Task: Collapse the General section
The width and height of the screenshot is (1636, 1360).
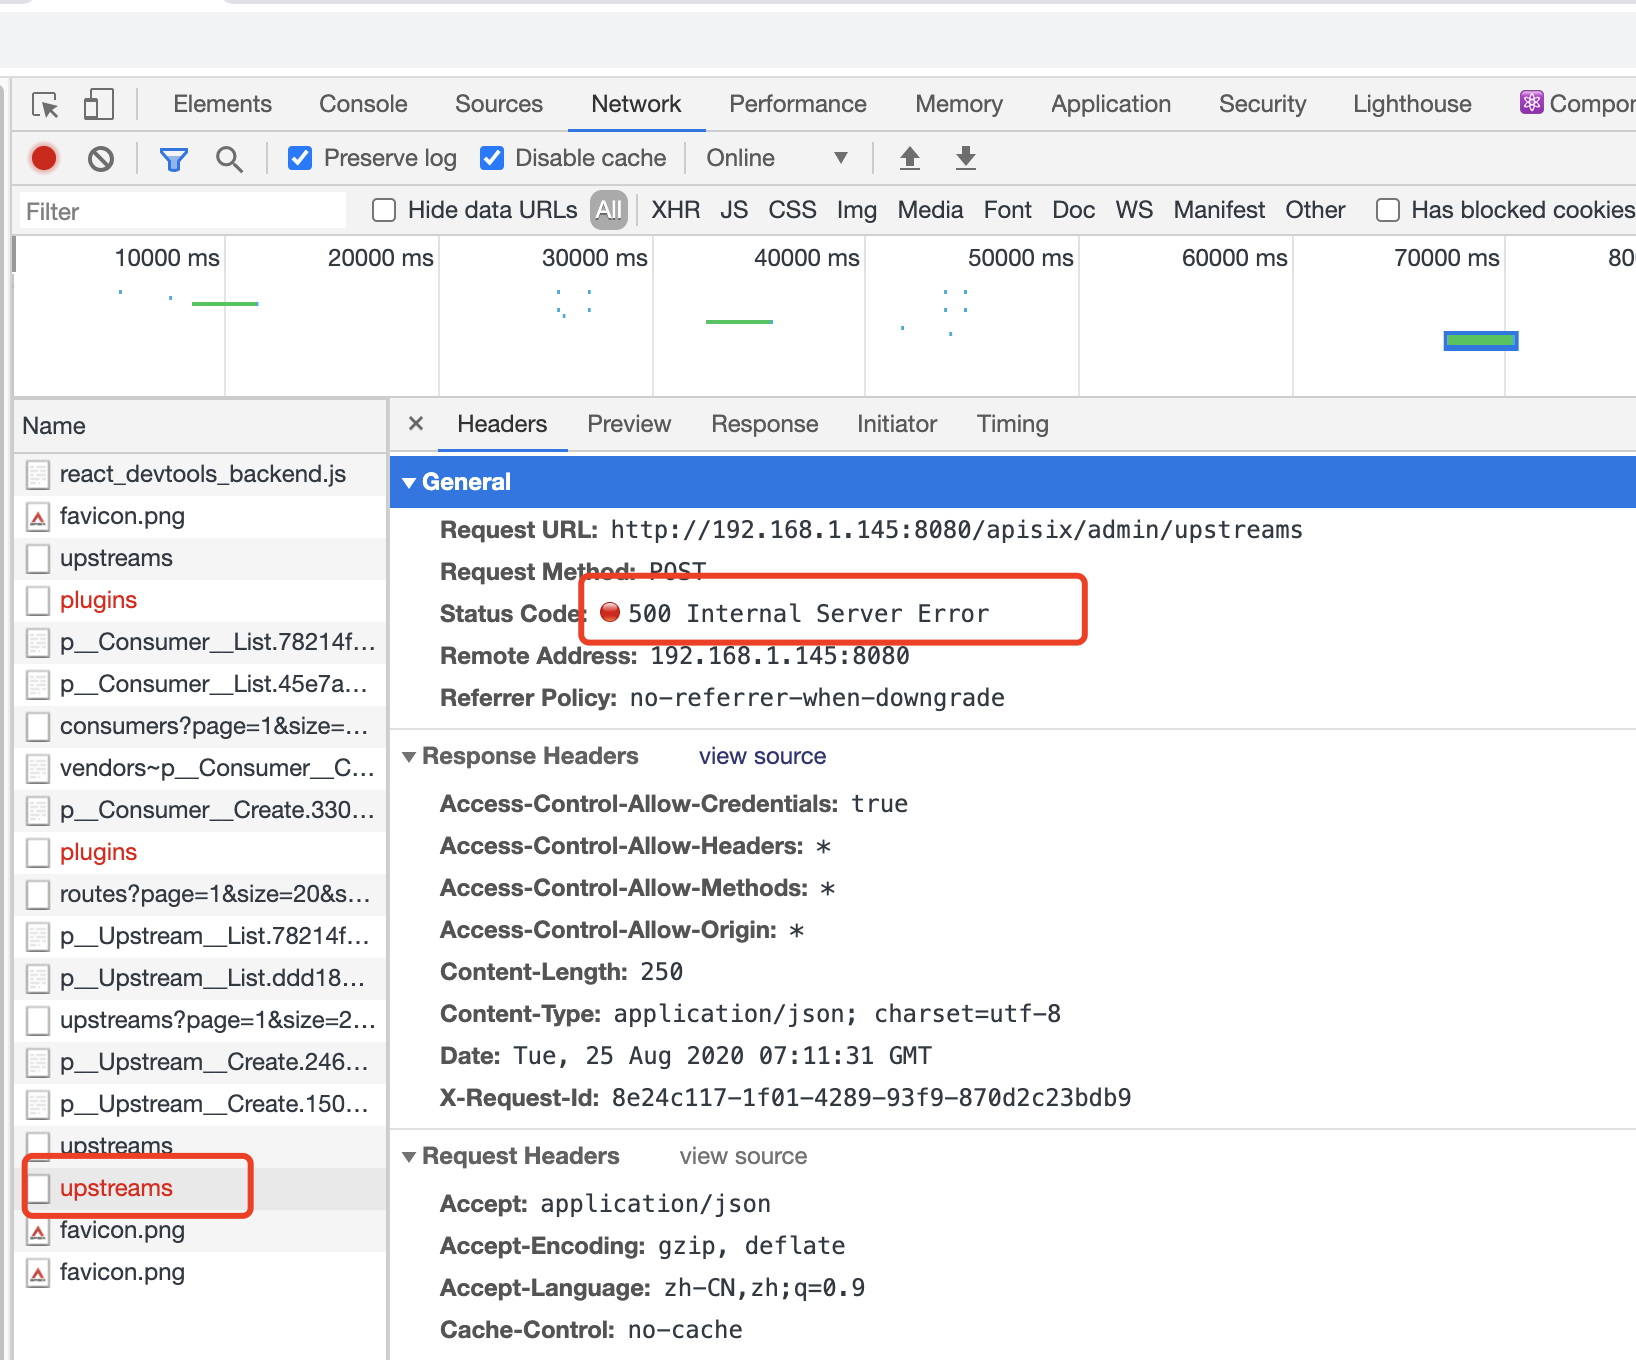Action: (409, 483)
